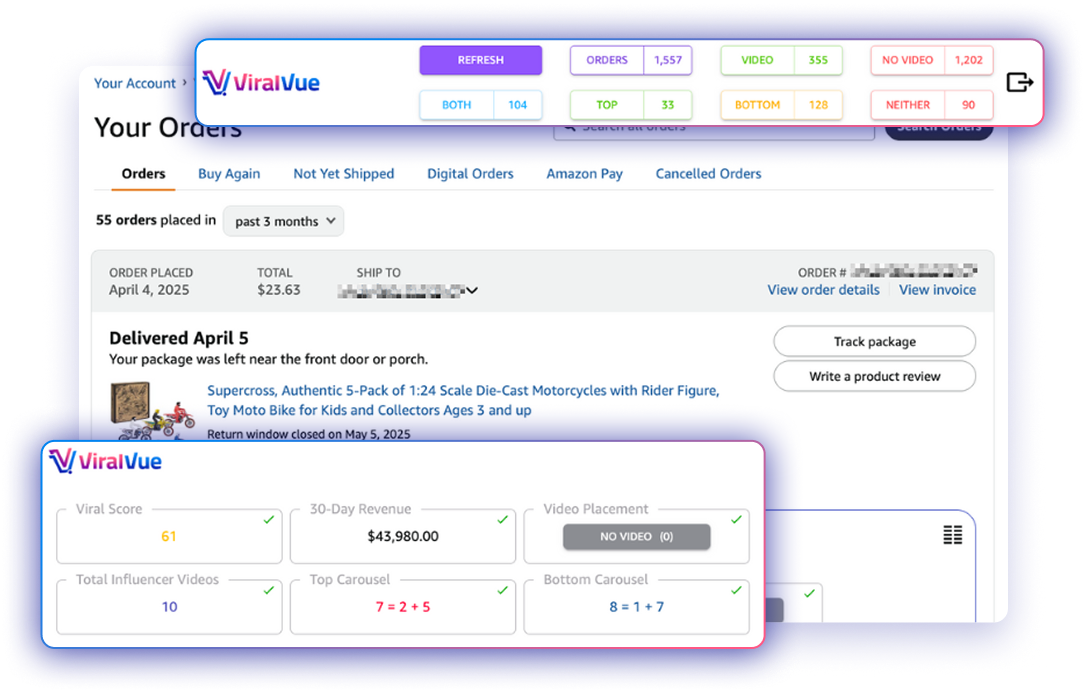Toggle the Total Influencer Videos checkmark
The height and width of the screenshot is (693, 1086).
(269, 591)
